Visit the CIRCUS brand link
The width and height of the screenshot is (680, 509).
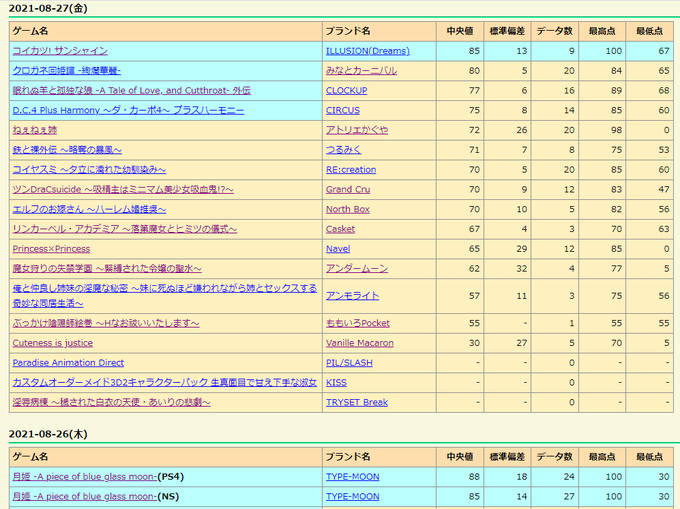point(343,110)
